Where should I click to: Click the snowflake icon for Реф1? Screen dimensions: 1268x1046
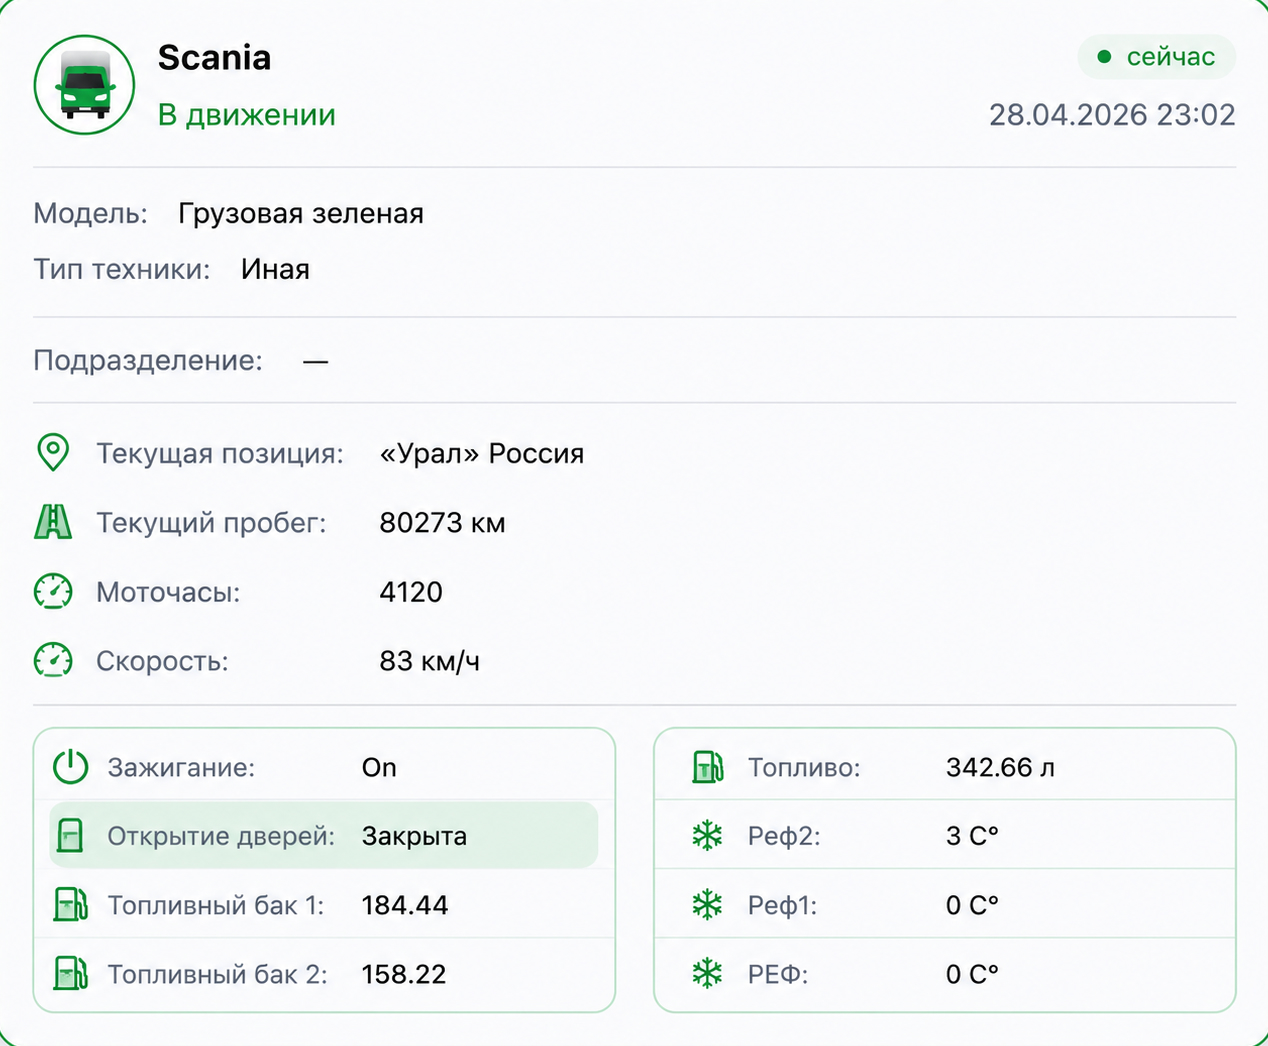[708, 905]
